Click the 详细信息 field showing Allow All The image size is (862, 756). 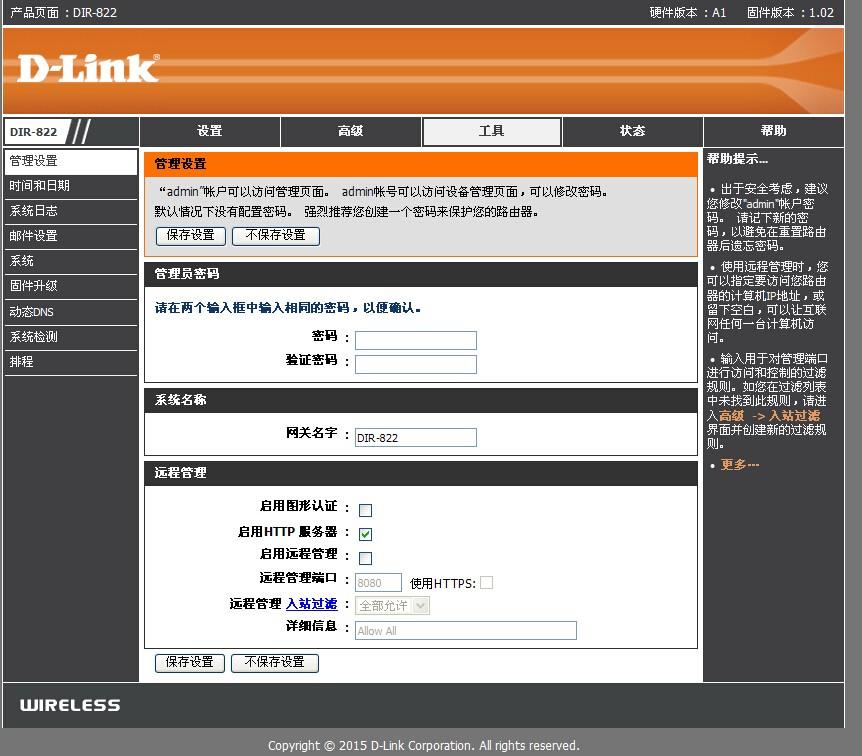(466, 631)
